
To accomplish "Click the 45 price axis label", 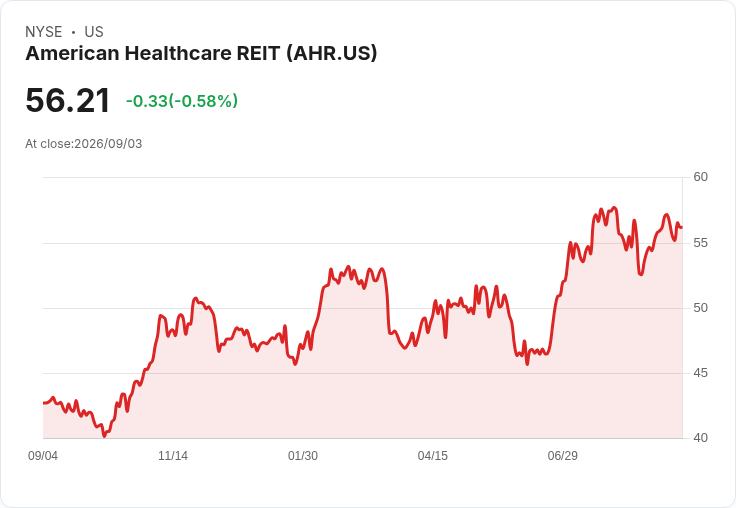I will click(x=700, y=373).
